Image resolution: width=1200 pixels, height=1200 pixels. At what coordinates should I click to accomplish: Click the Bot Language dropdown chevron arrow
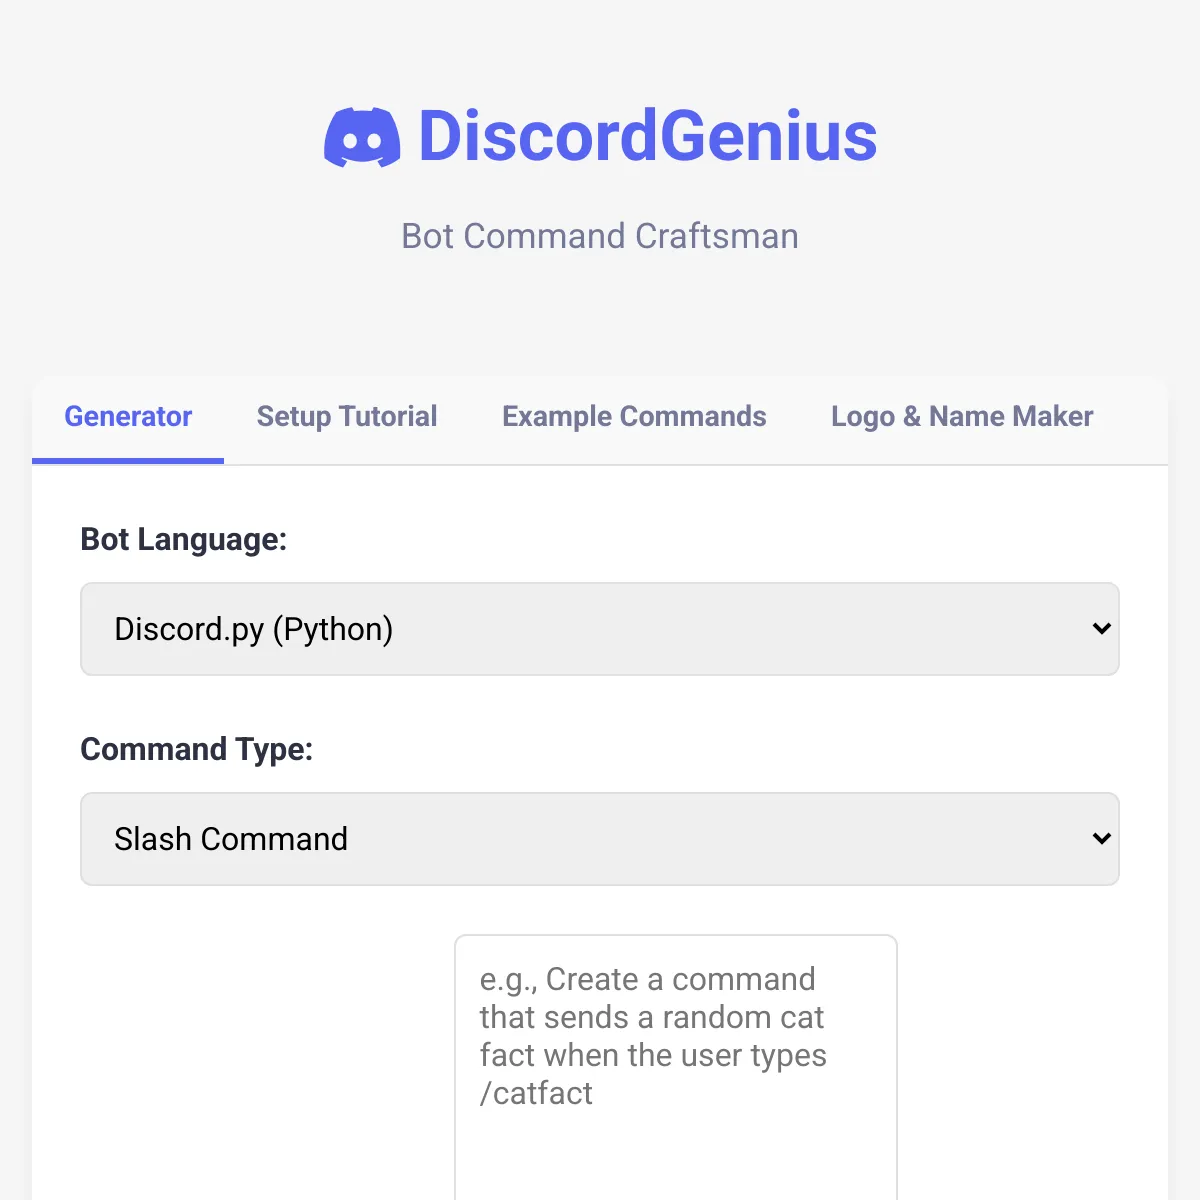(x=1102, y=629)
